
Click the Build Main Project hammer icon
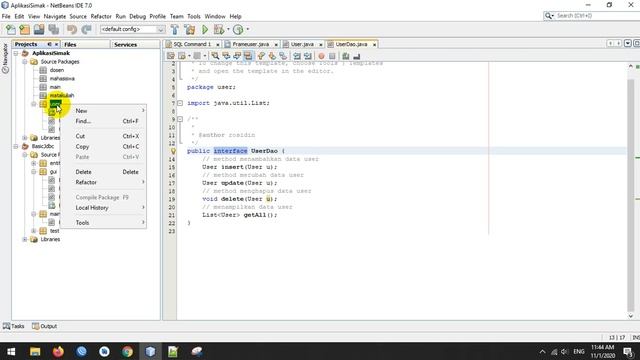tap(175, 29)
